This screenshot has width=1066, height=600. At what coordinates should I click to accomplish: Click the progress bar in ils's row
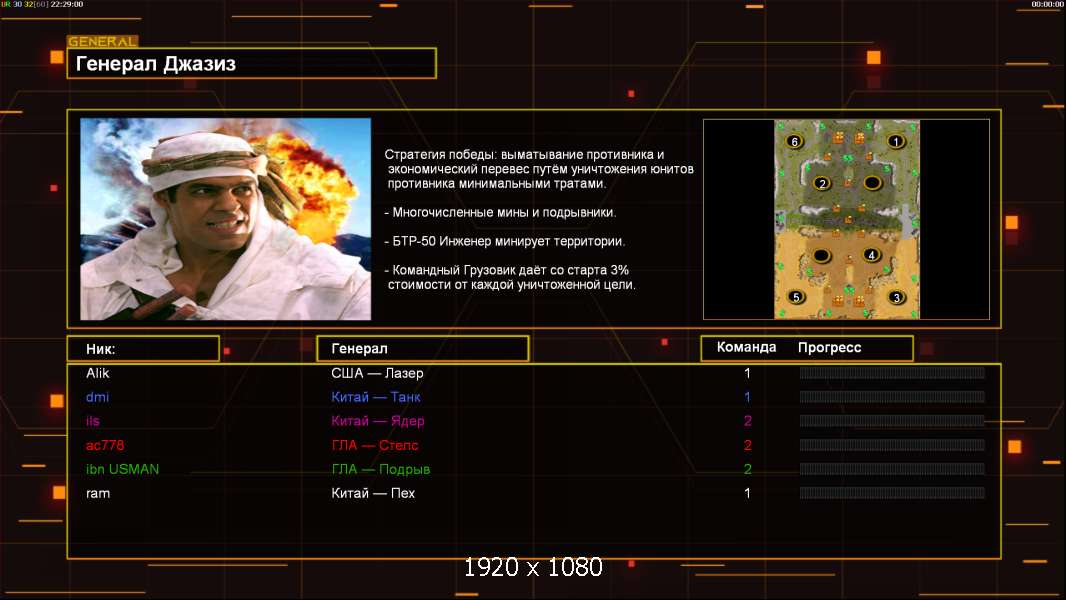pos(892,421)
